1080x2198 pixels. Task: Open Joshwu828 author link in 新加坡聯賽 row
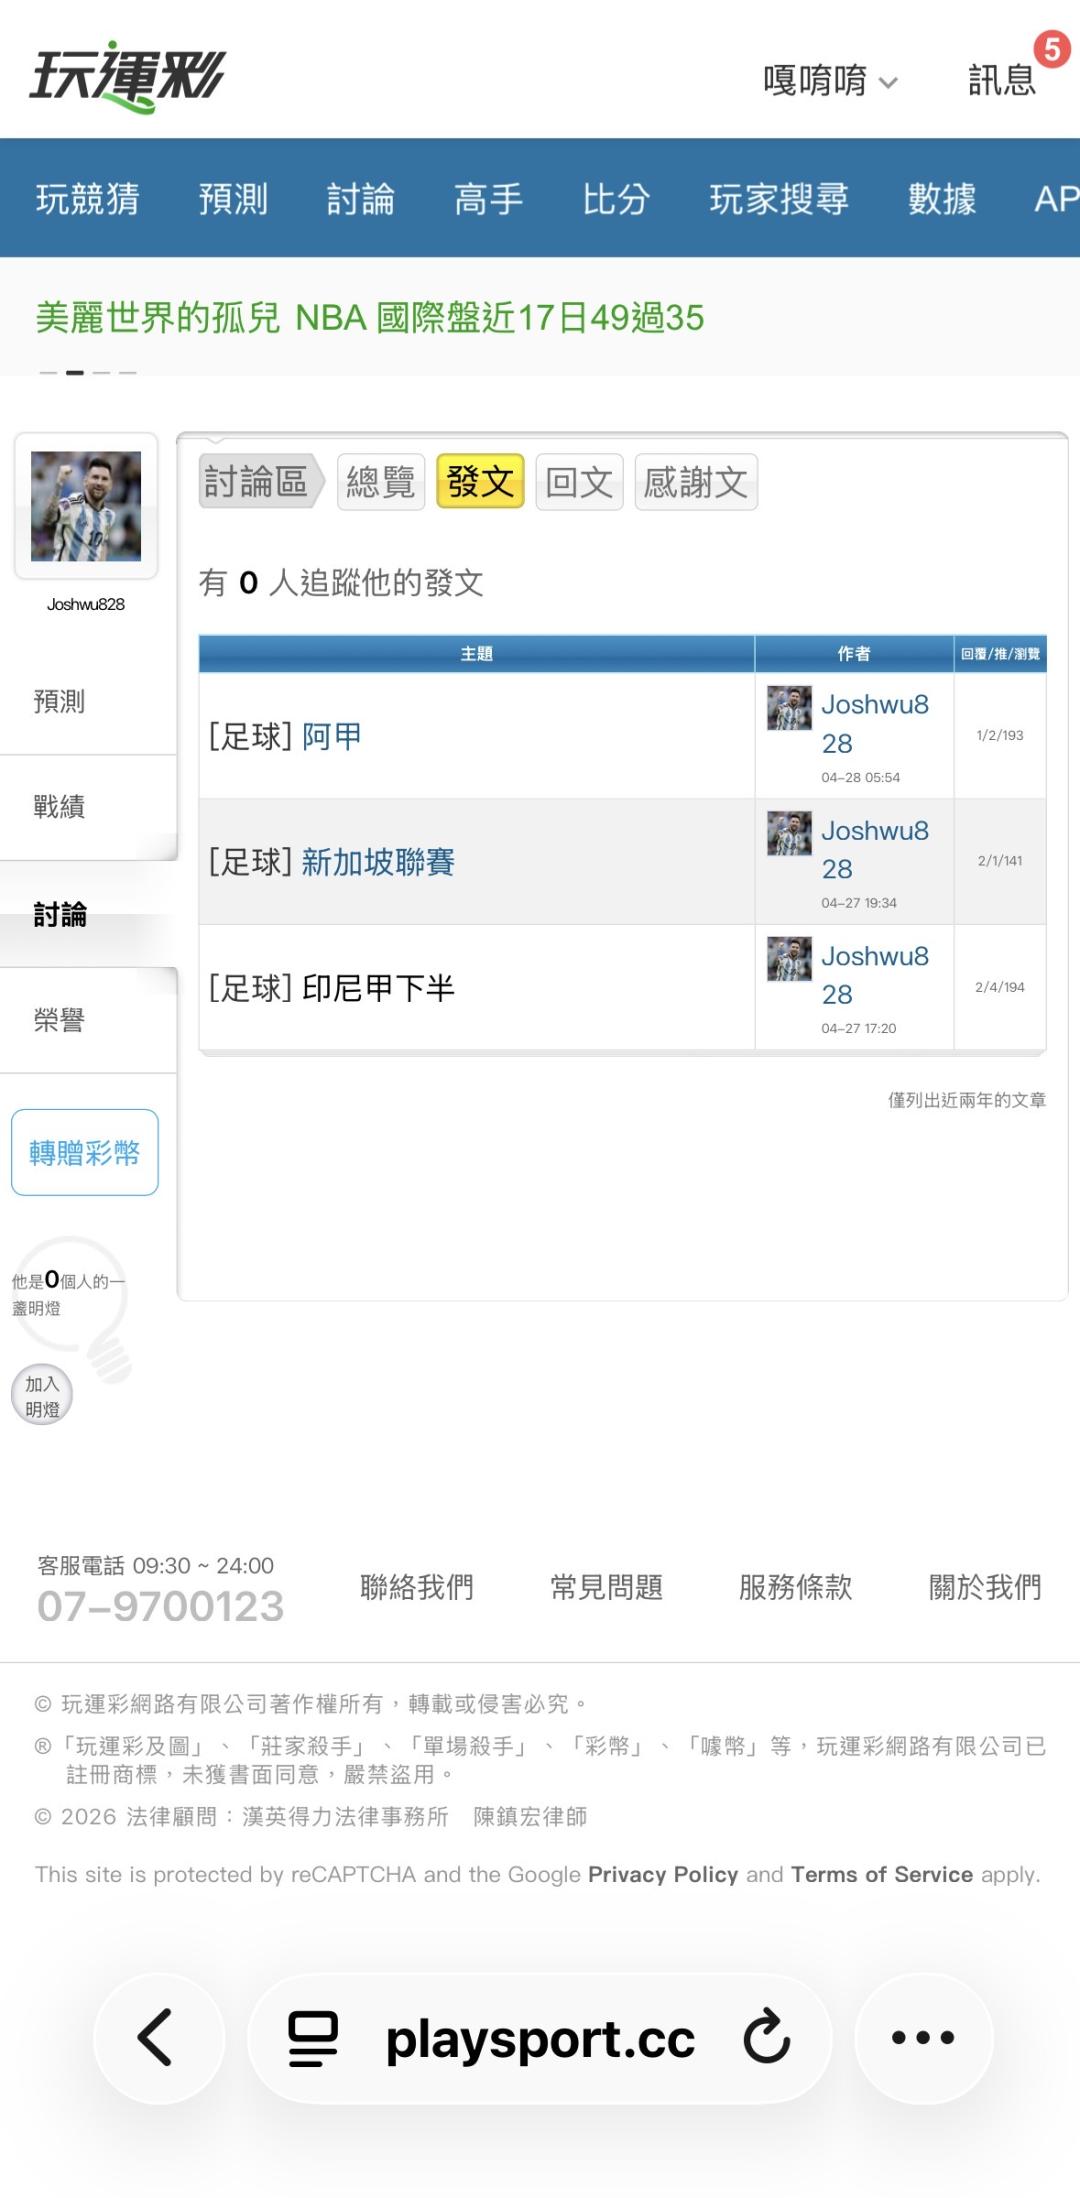pos(875,849)
